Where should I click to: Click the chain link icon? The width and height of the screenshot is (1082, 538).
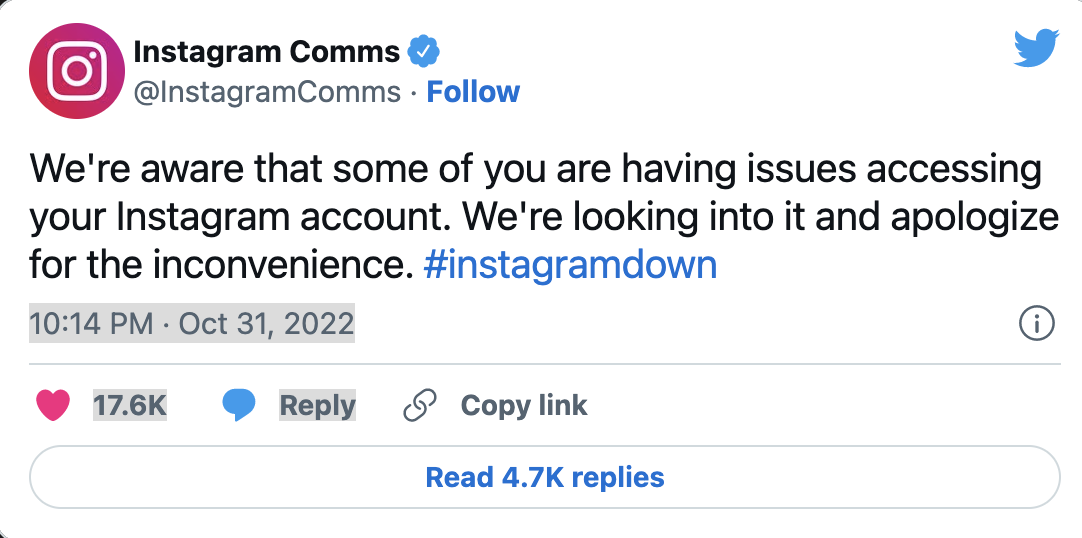420,405
